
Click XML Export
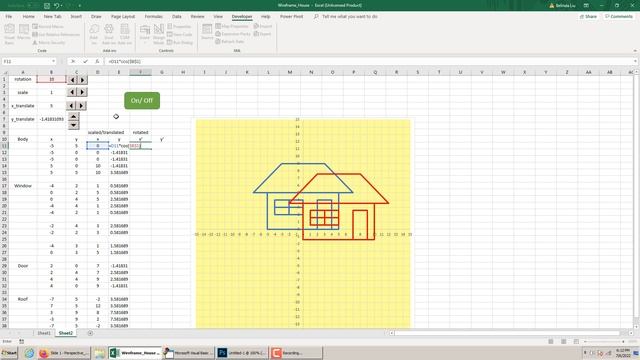click(x=262, y=34)
